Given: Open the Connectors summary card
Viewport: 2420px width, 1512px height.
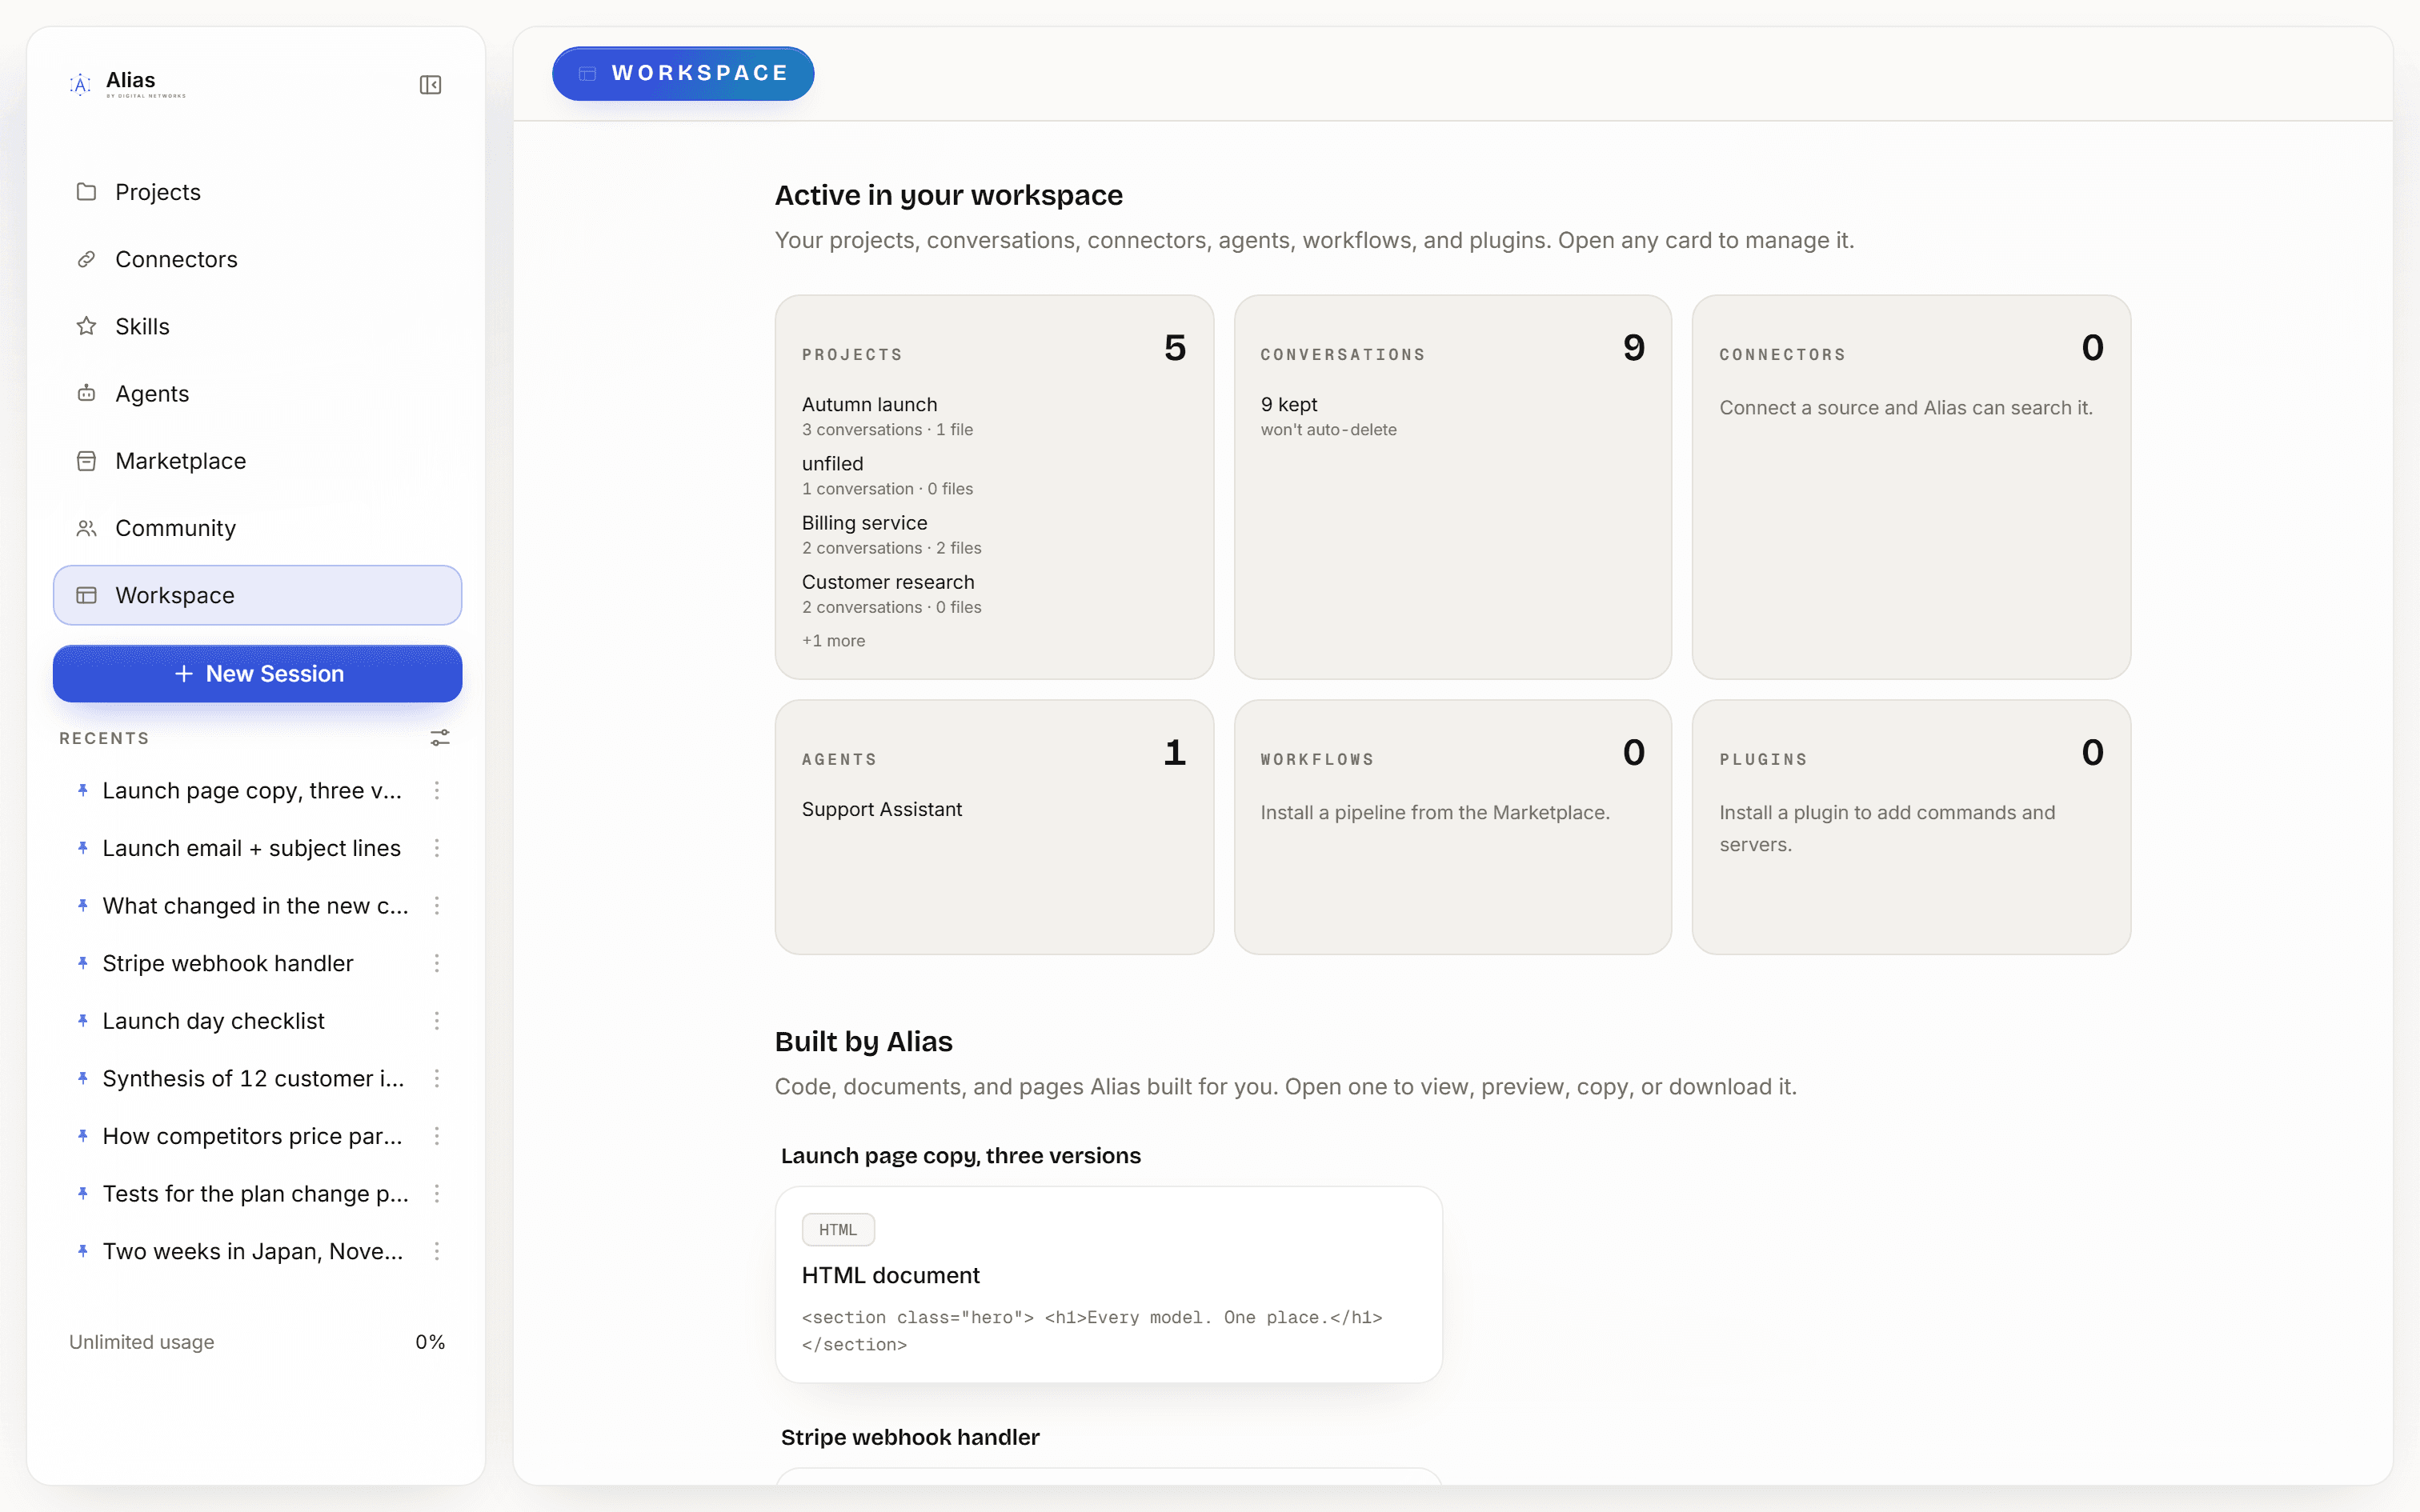Looking at the screenshot, I should (x=1911, y=487).
